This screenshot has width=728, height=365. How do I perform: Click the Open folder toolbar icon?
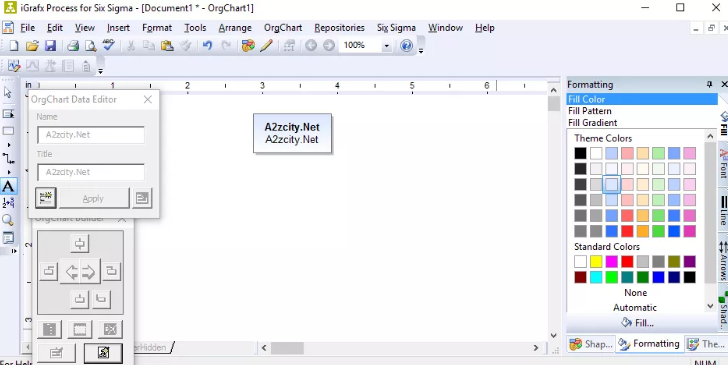[x=32, y=46]
